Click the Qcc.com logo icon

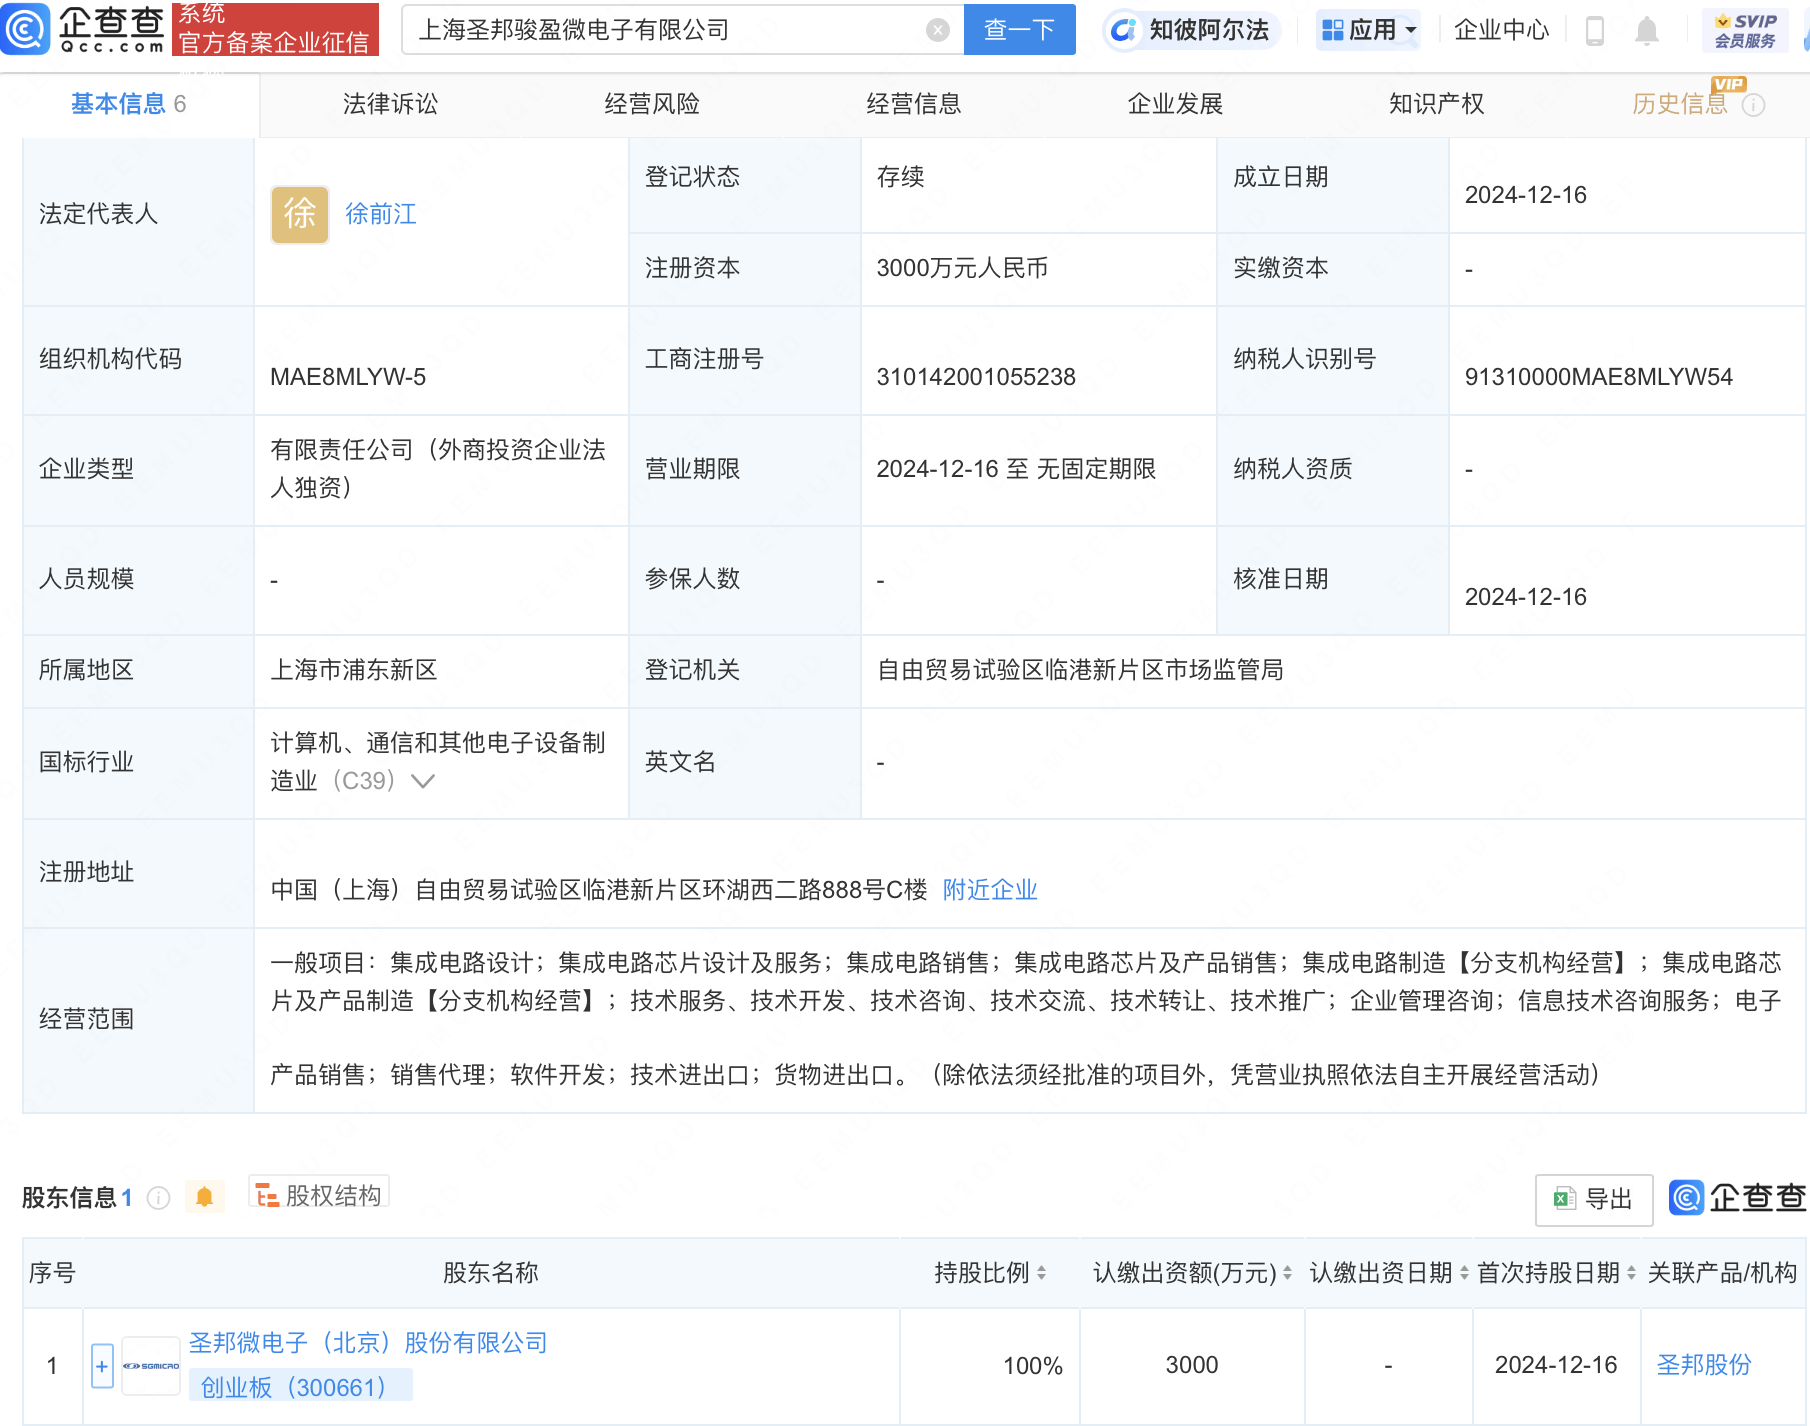(25, 29)
